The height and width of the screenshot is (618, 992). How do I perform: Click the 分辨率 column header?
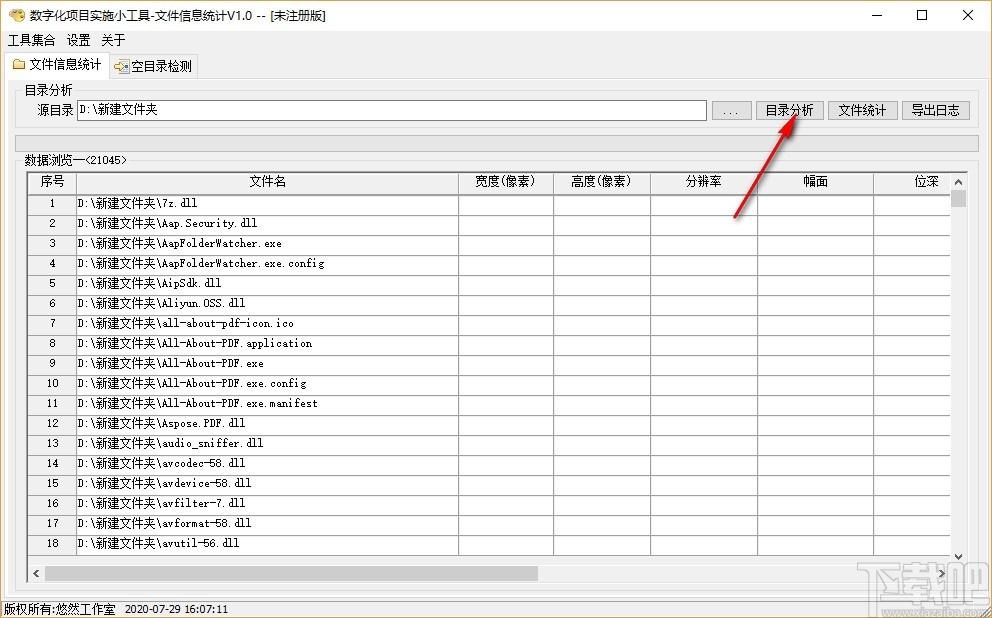coord(704,182)
